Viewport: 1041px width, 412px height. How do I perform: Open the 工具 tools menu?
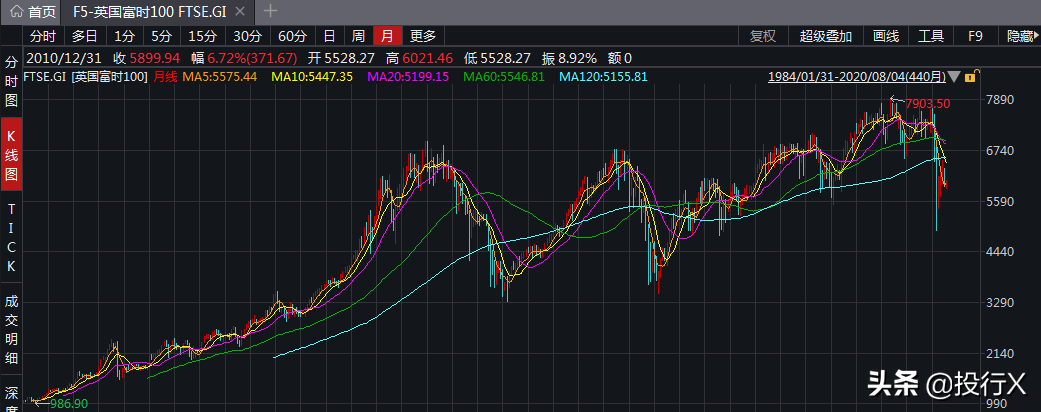coord(931,36)
